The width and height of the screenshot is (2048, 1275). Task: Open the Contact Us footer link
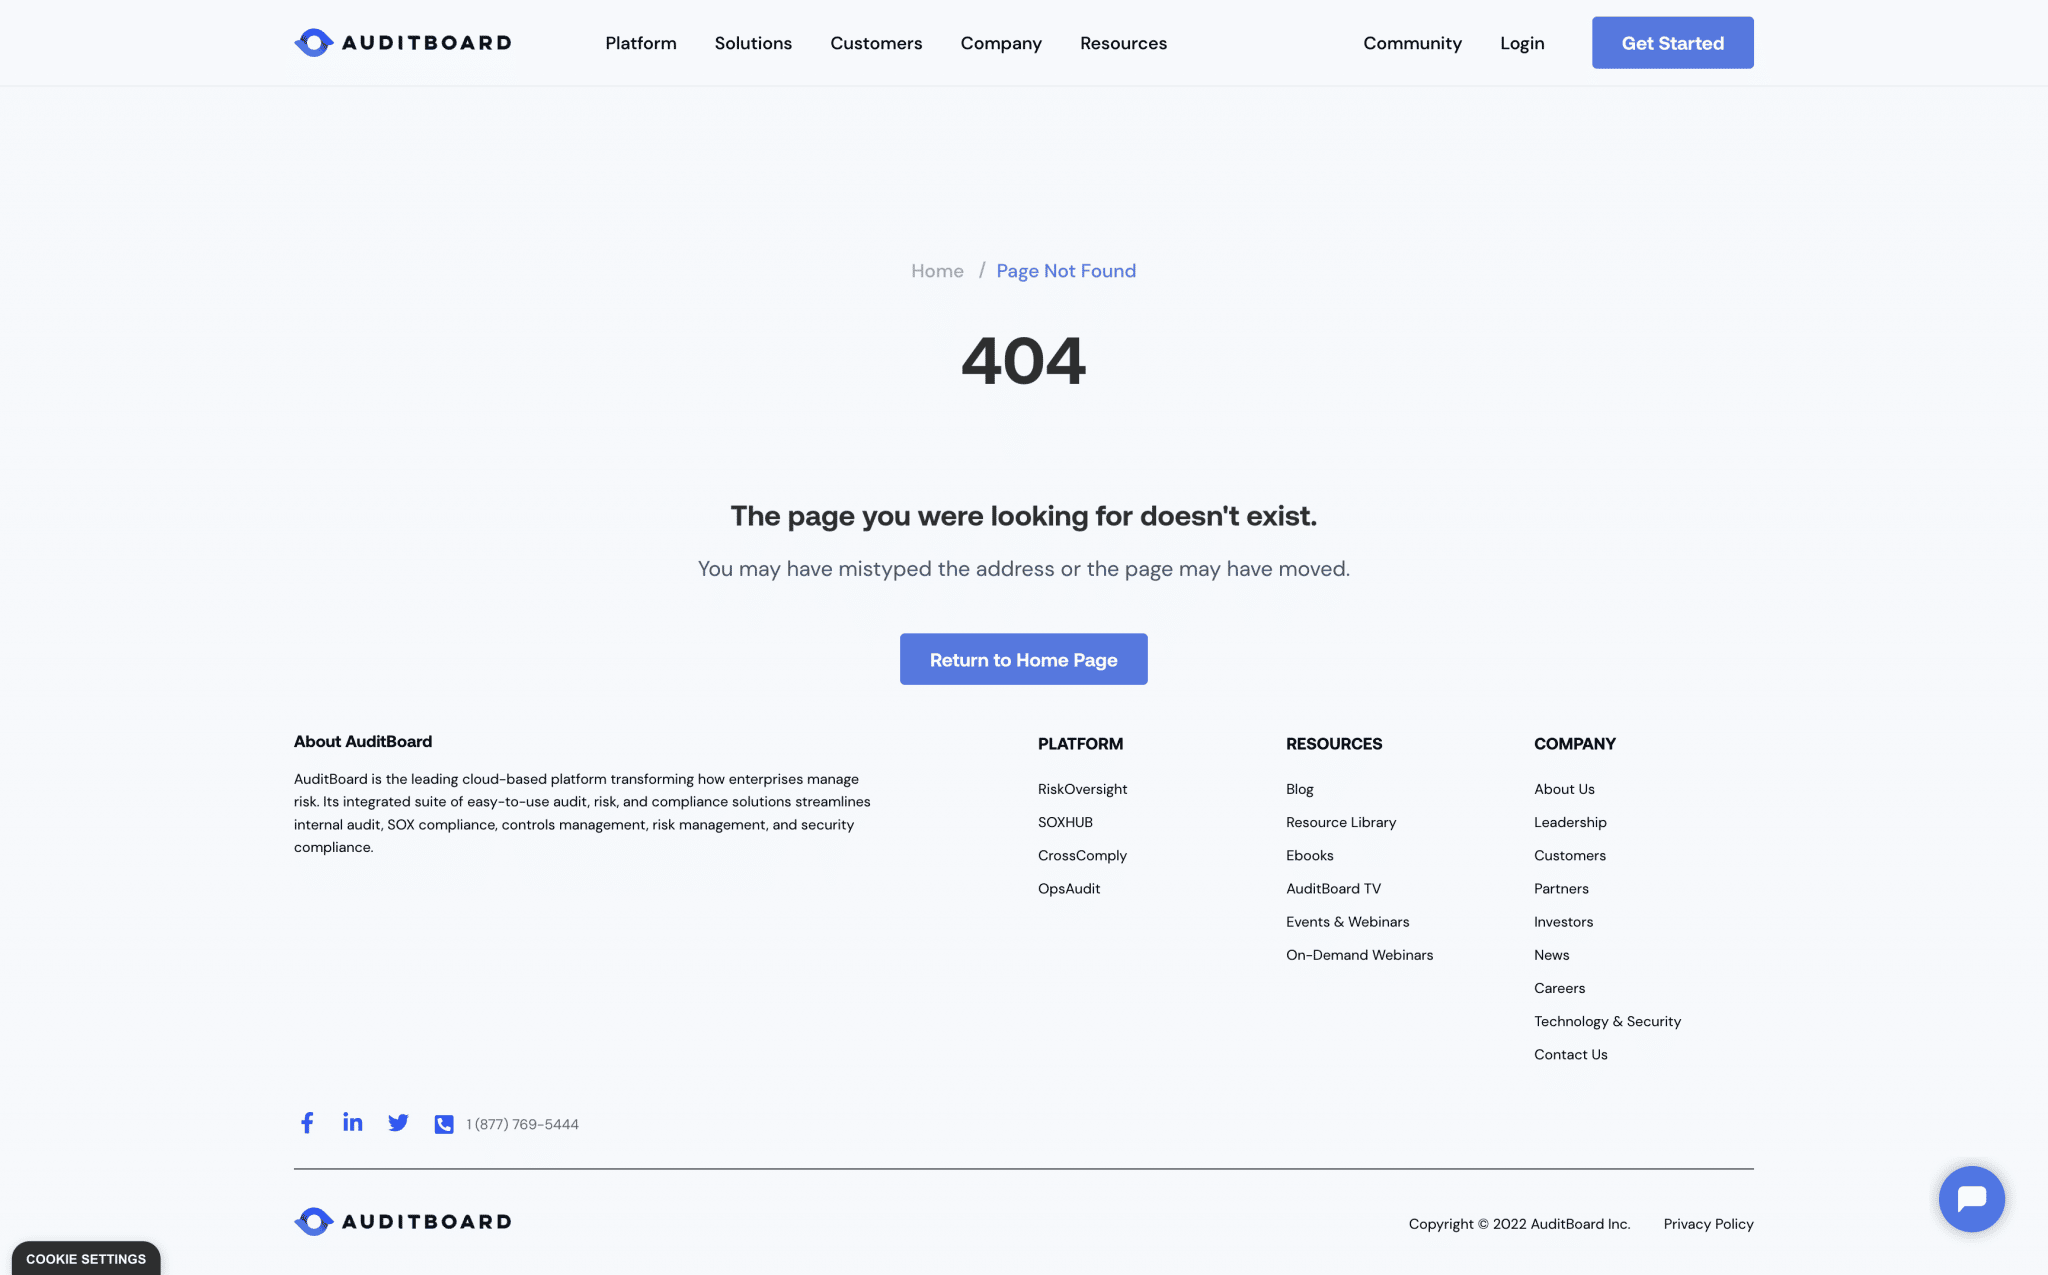(x=1570, y=1054)
